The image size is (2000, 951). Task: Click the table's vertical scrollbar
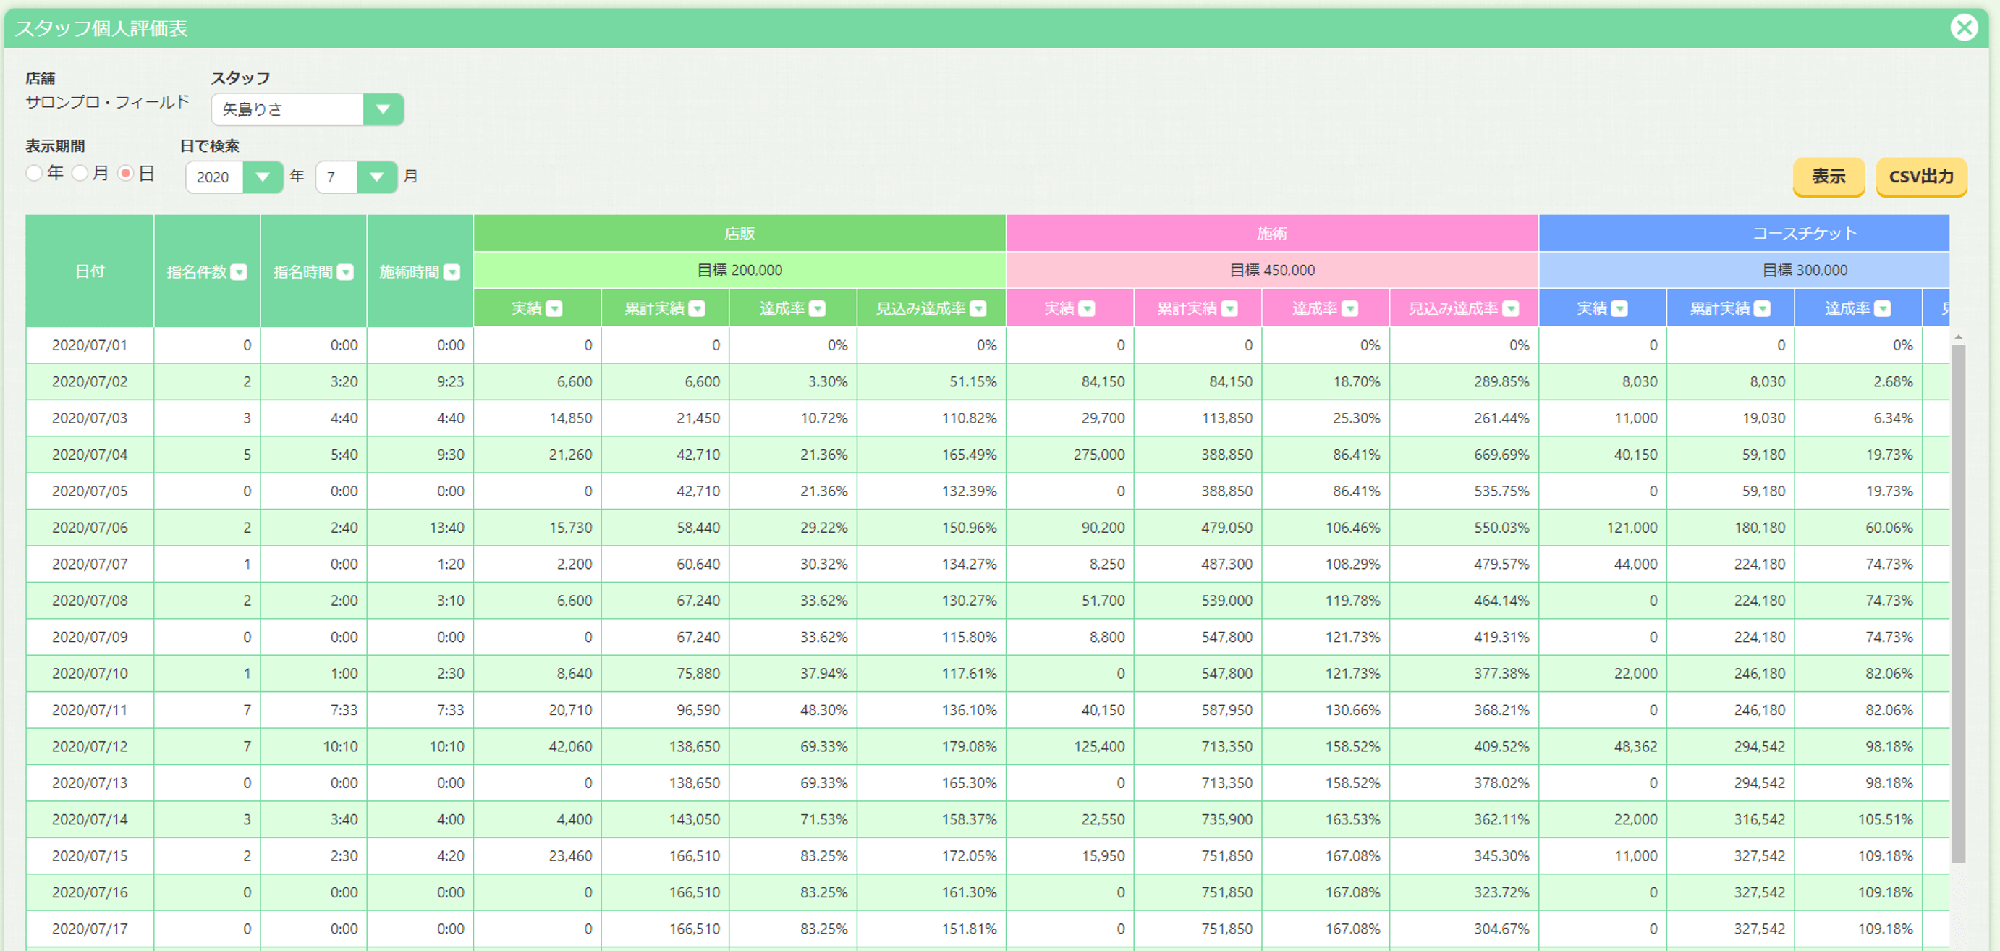(1958, 600)
